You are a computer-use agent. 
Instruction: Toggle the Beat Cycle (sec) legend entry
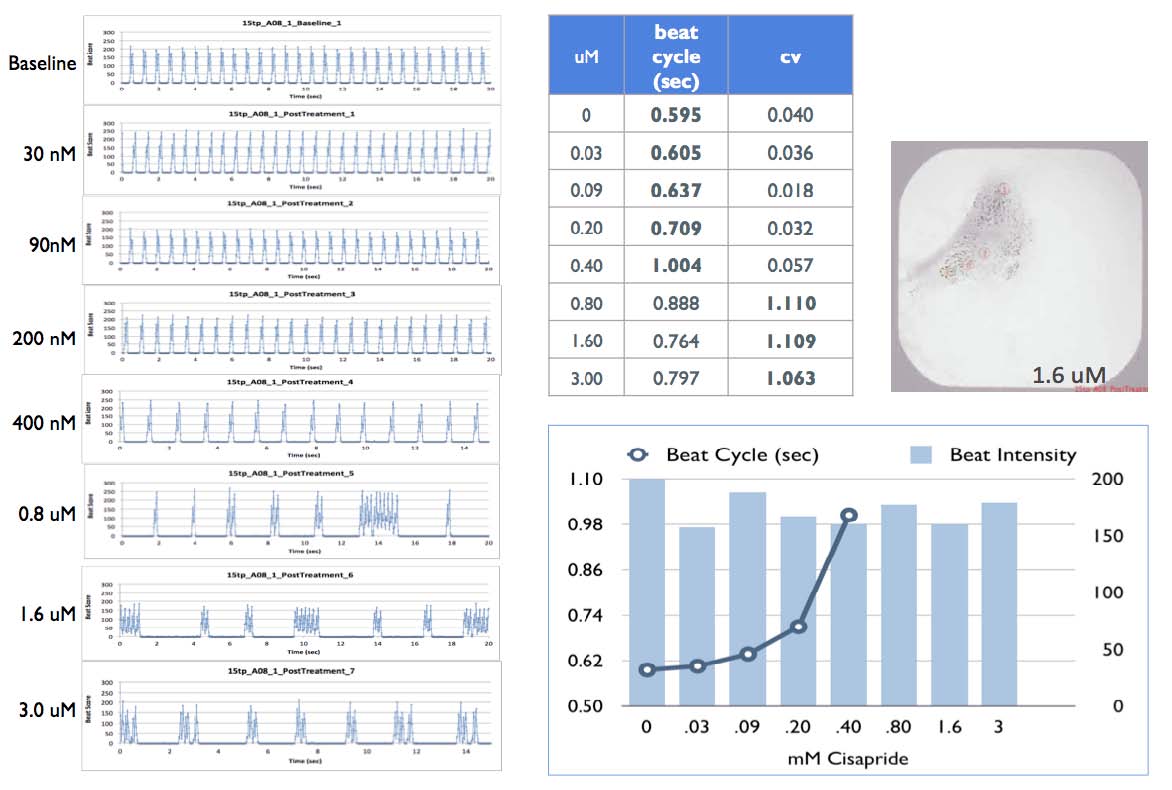point(744,454)
